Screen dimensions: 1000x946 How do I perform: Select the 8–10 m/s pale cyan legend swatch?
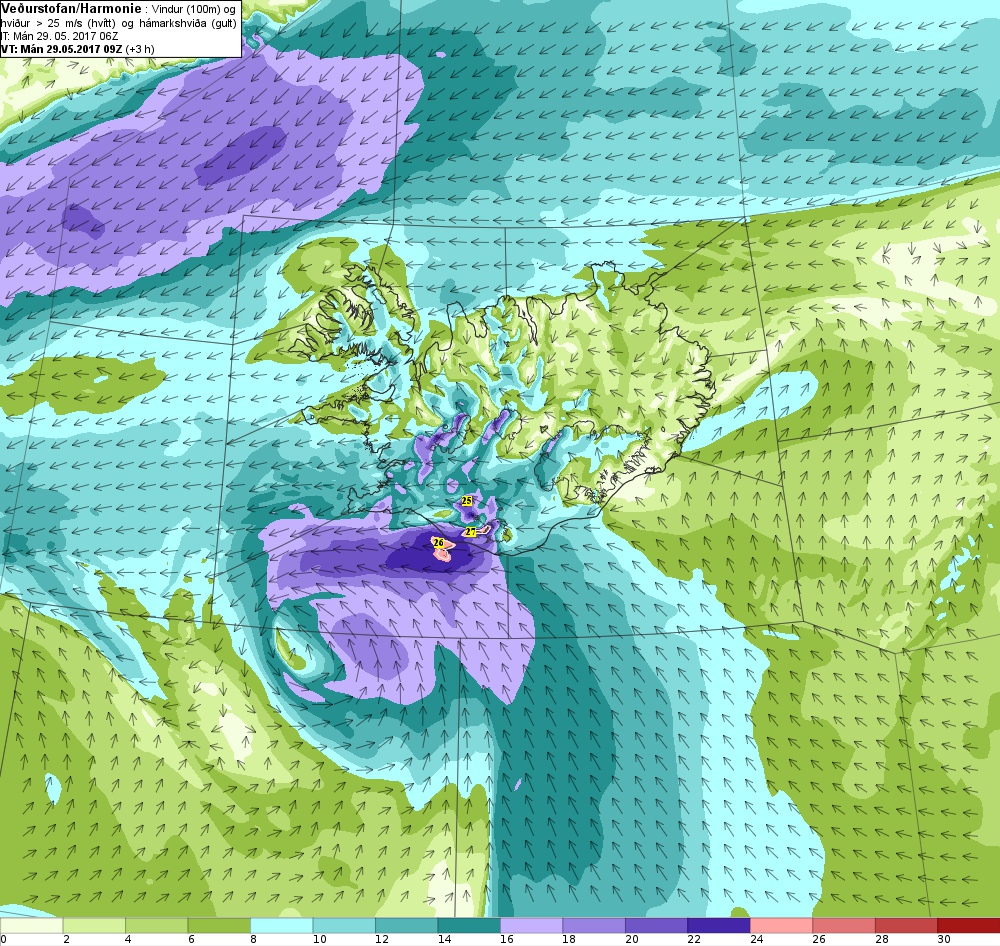coord(281,925)
